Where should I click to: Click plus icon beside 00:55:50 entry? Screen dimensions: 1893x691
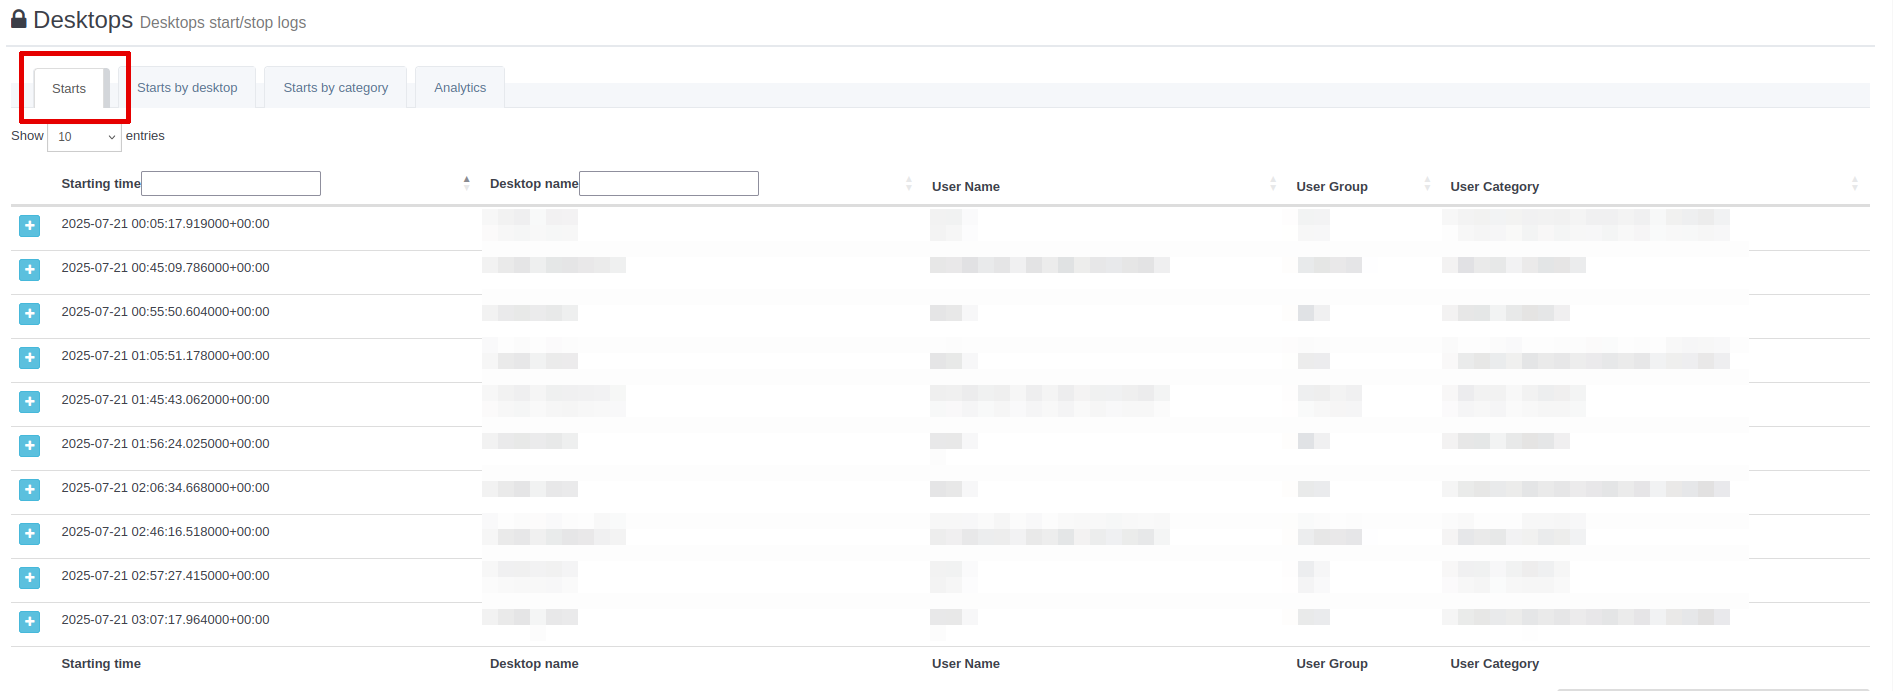tap(30, 314)
